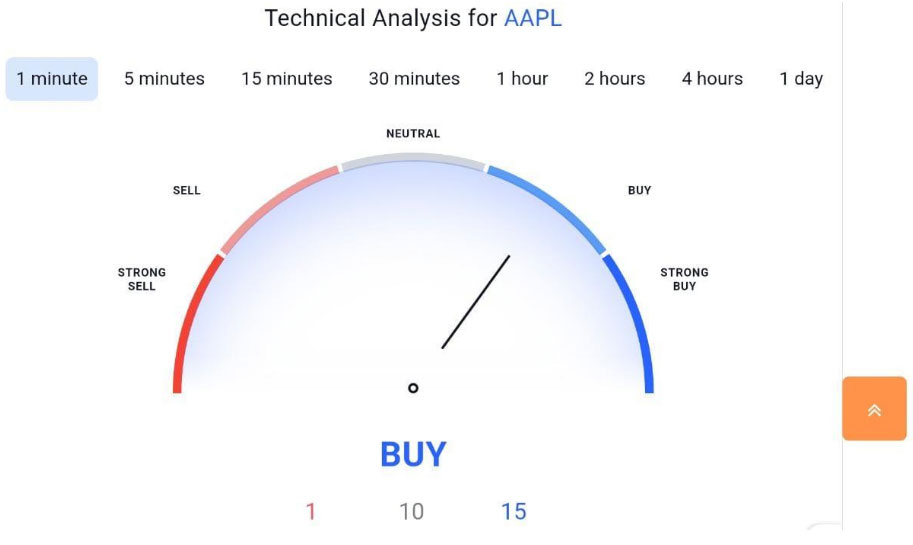Click the large BUY rating text

pos(413,454)
